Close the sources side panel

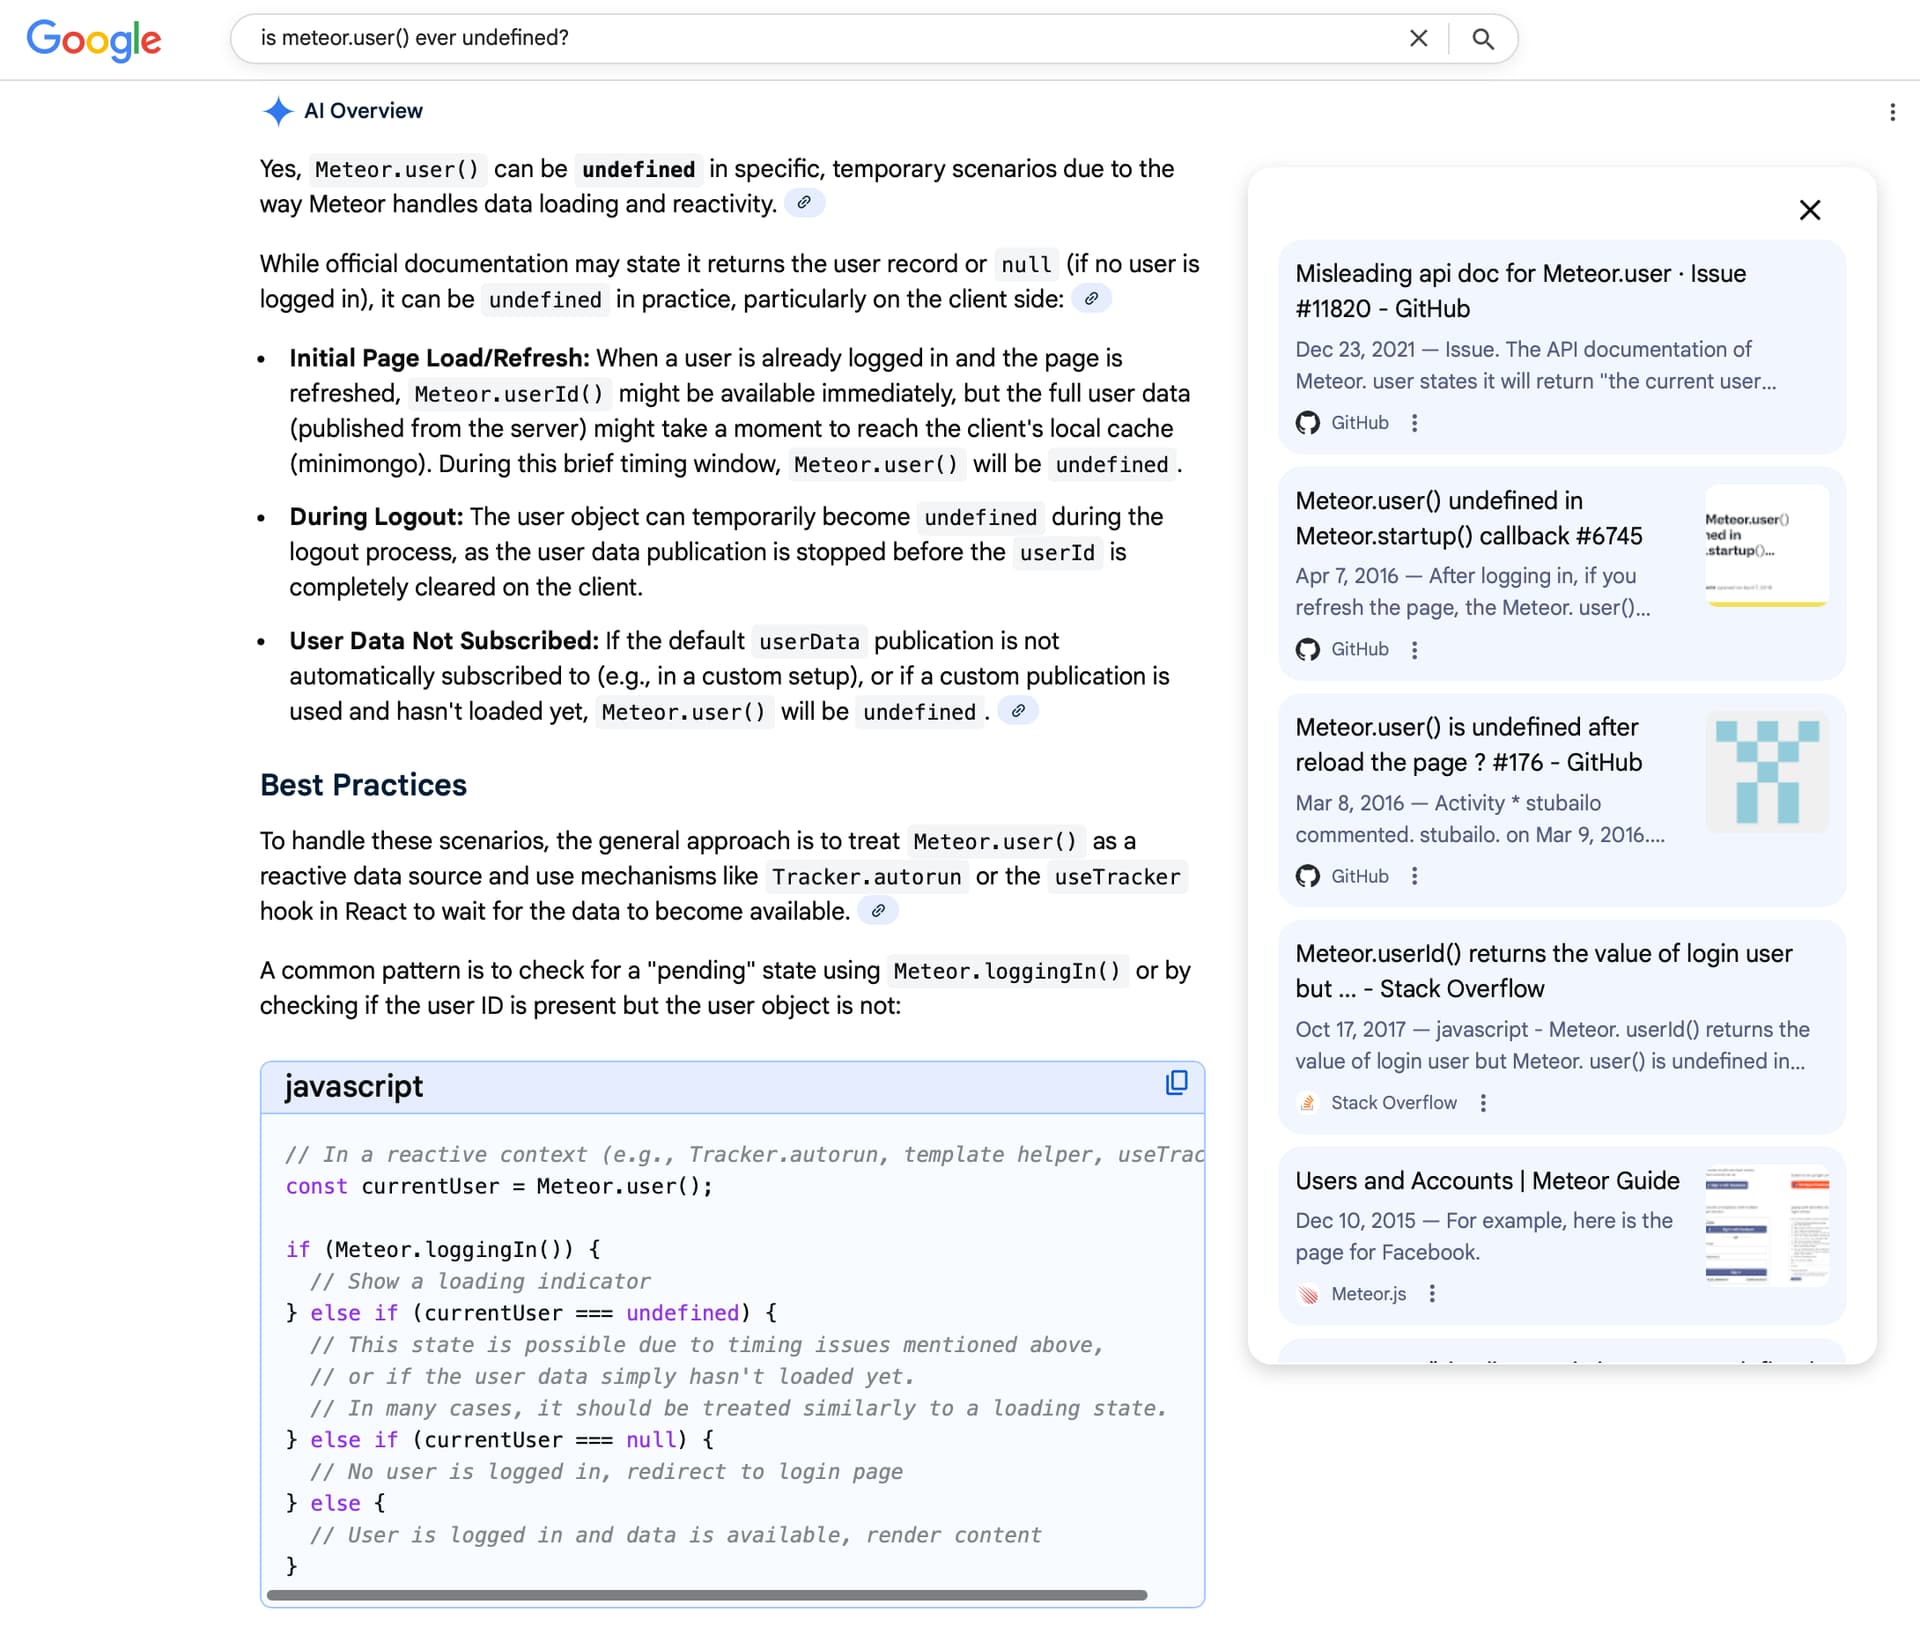tap(1809, 210)
